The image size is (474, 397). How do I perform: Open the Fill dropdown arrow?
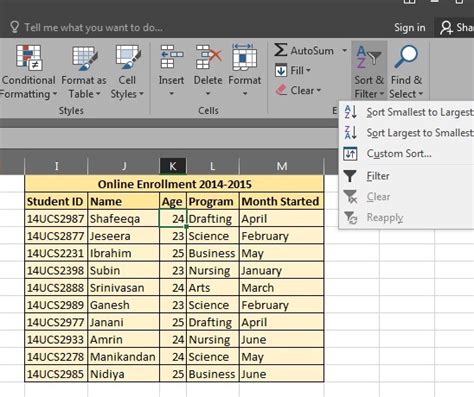click(308, 70)
